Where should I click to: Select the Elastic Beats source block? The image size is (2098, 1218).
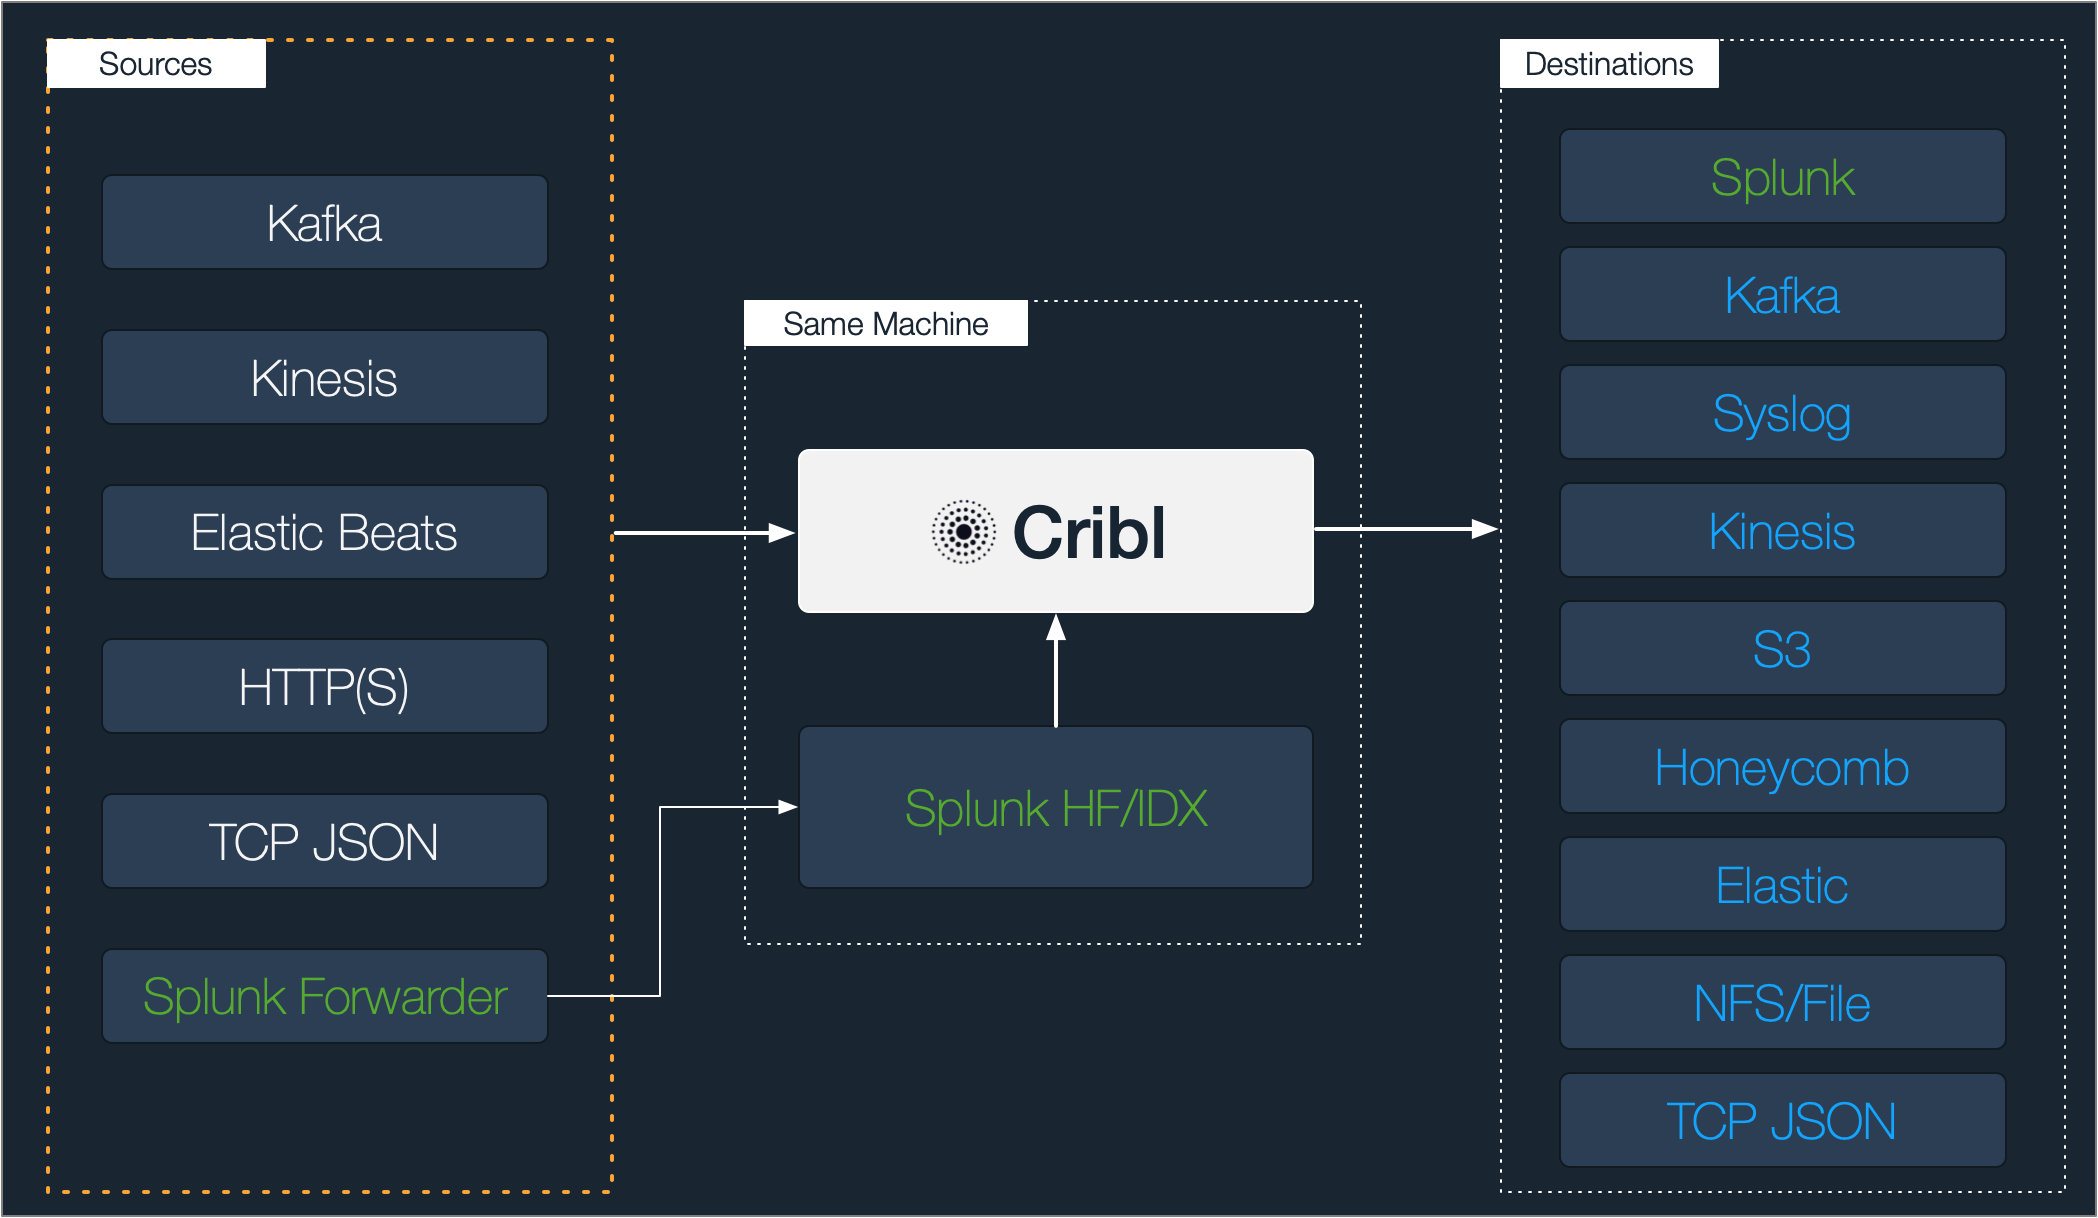(324, 532)
